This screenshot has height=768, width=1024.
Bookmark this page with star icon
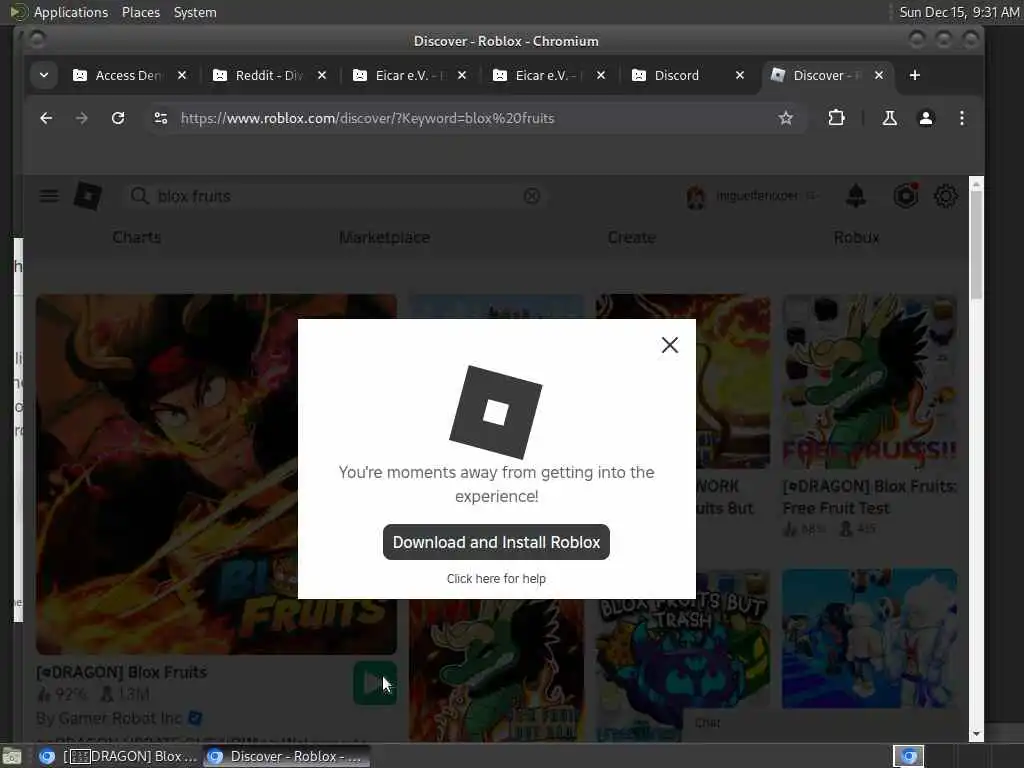tap(786, 118)
